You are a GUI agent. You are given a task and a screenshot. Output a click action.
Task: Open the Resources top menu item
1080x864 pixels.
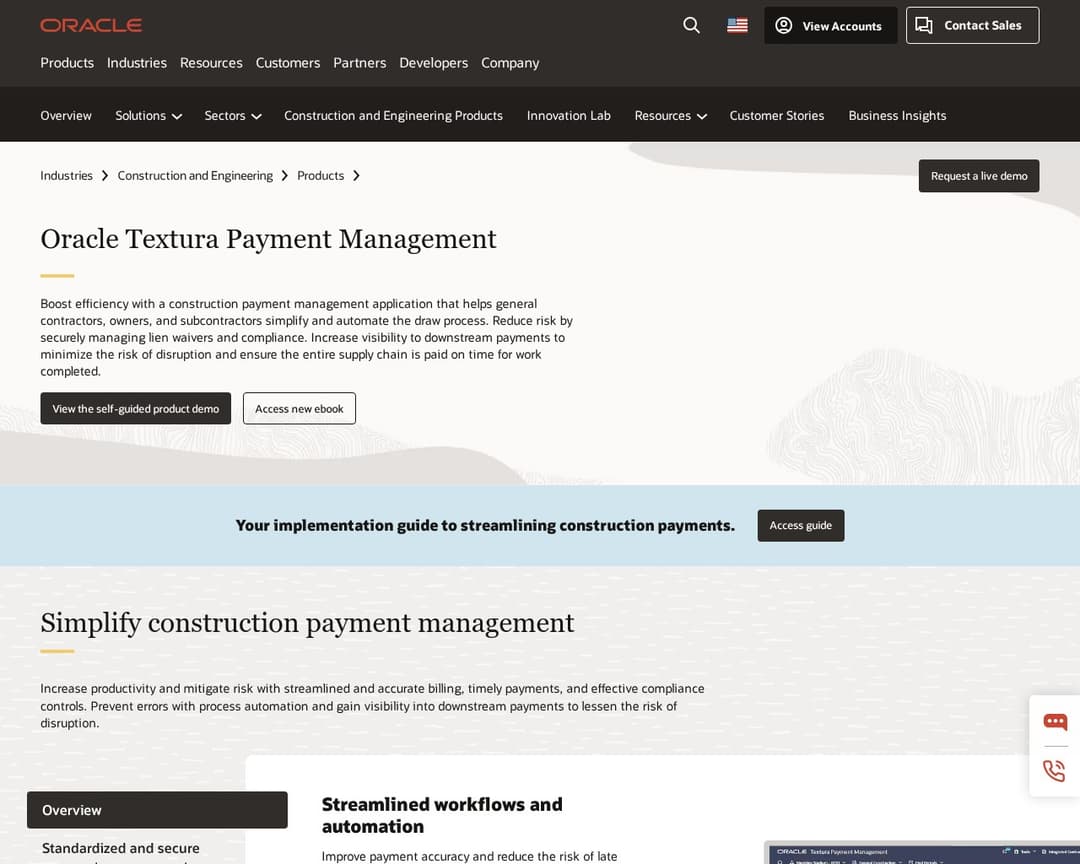211,63
